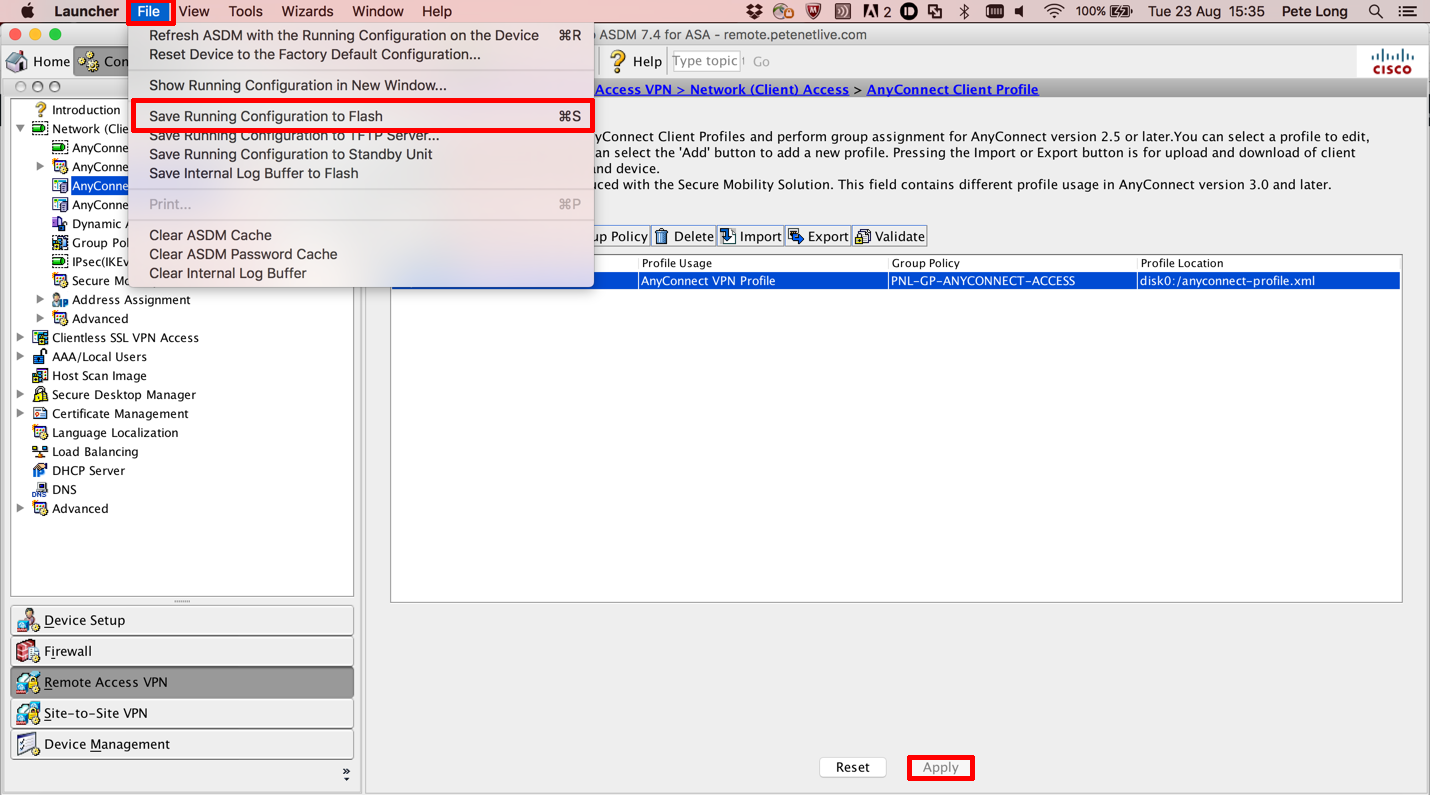Expand the Advanced node below DNS
The image size is (1430, 795).
click(20, 509)
